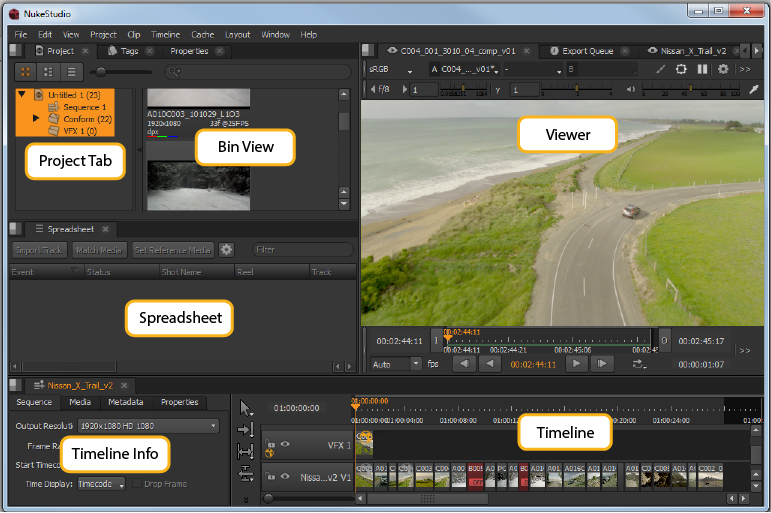Open the Spreadsheet settings gear

coord(227,250)
